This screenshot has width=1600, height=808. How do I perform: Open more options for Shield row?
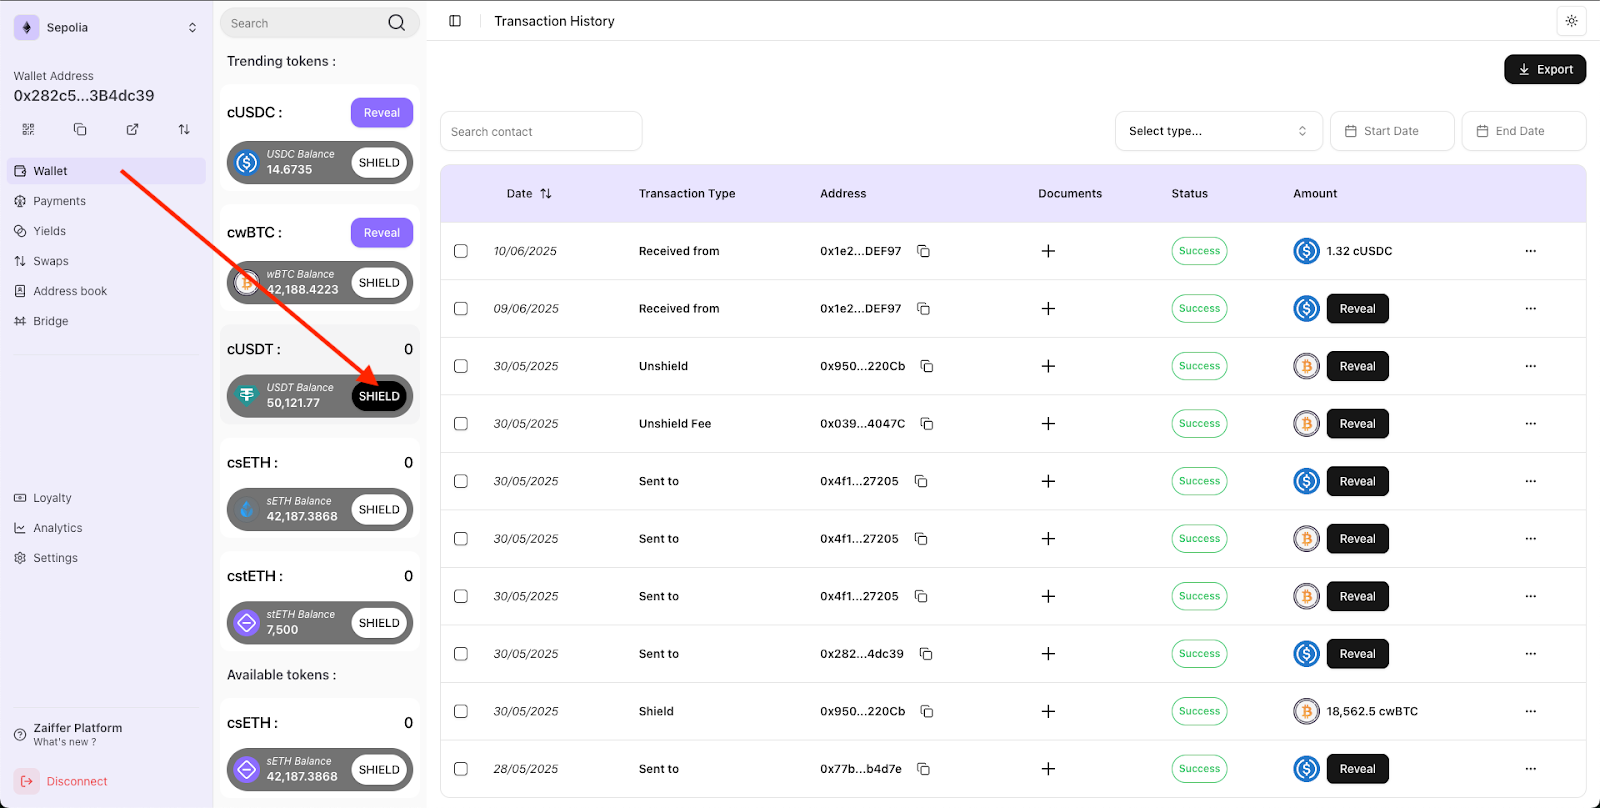click(1530, 711)
